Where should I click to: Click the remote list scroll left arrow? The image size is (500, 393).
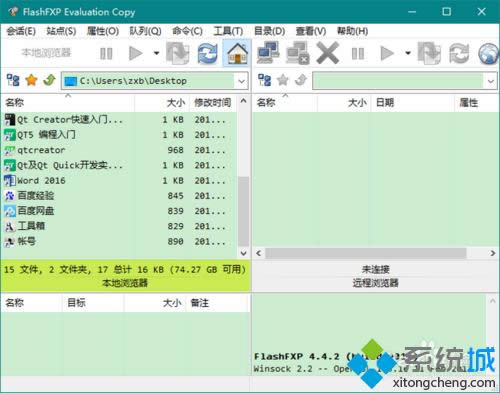[x=259, y=253]
